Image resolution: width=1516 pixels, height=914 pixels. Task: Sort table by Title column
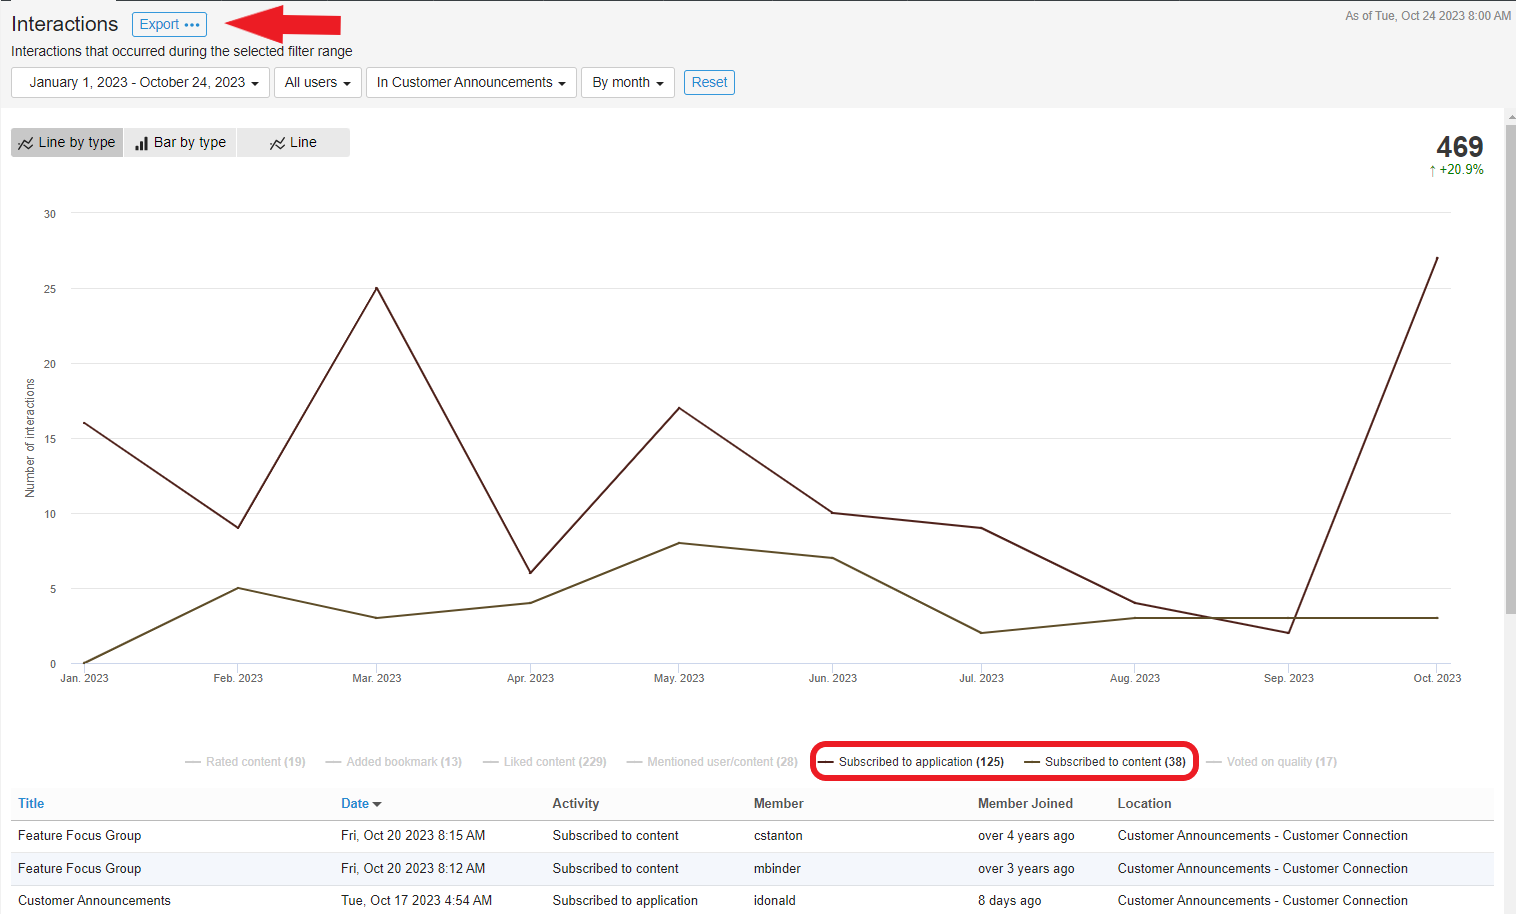(31, 803)
